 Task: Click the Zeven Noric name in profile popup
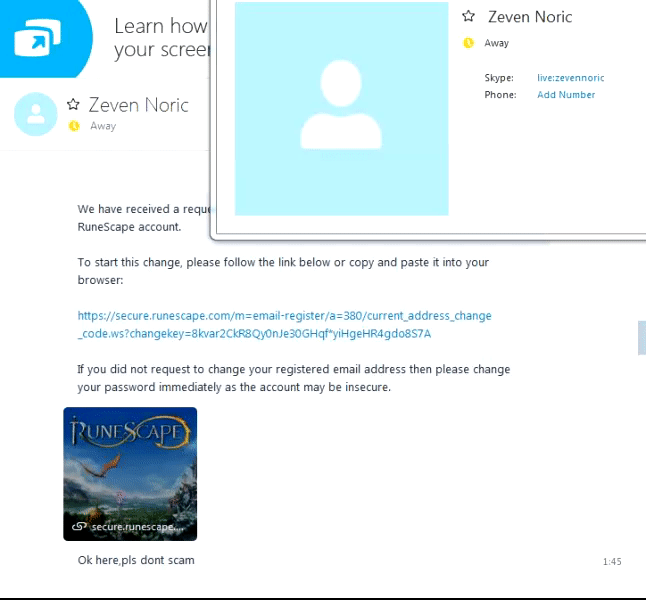point(530,17)
